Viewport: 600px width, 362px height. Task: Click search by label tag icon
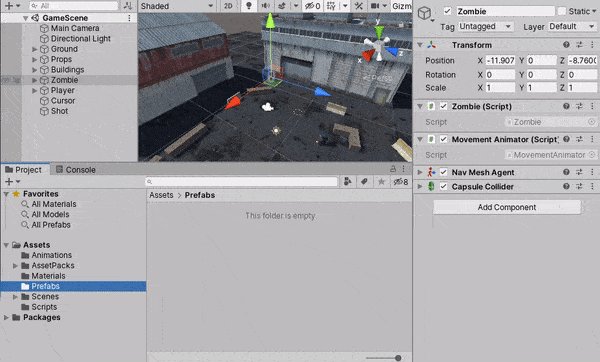point(364,181)
